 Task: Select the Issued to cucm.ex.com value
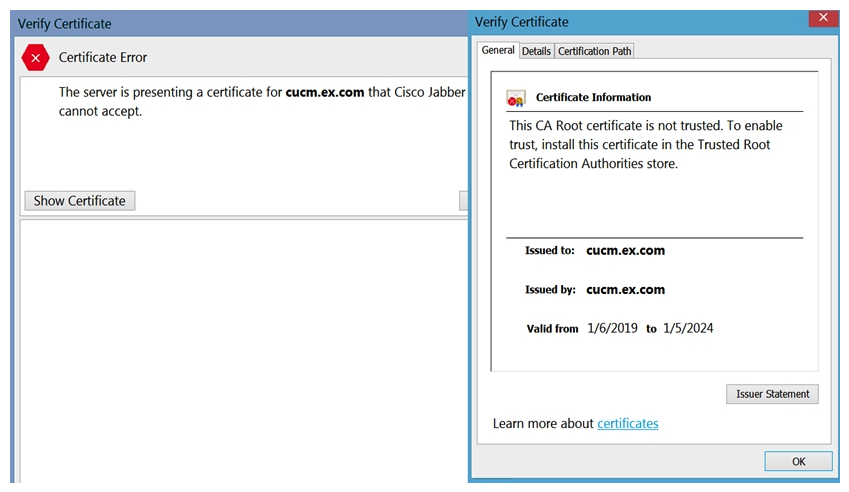pyautogui.click(x=625, y=251)
